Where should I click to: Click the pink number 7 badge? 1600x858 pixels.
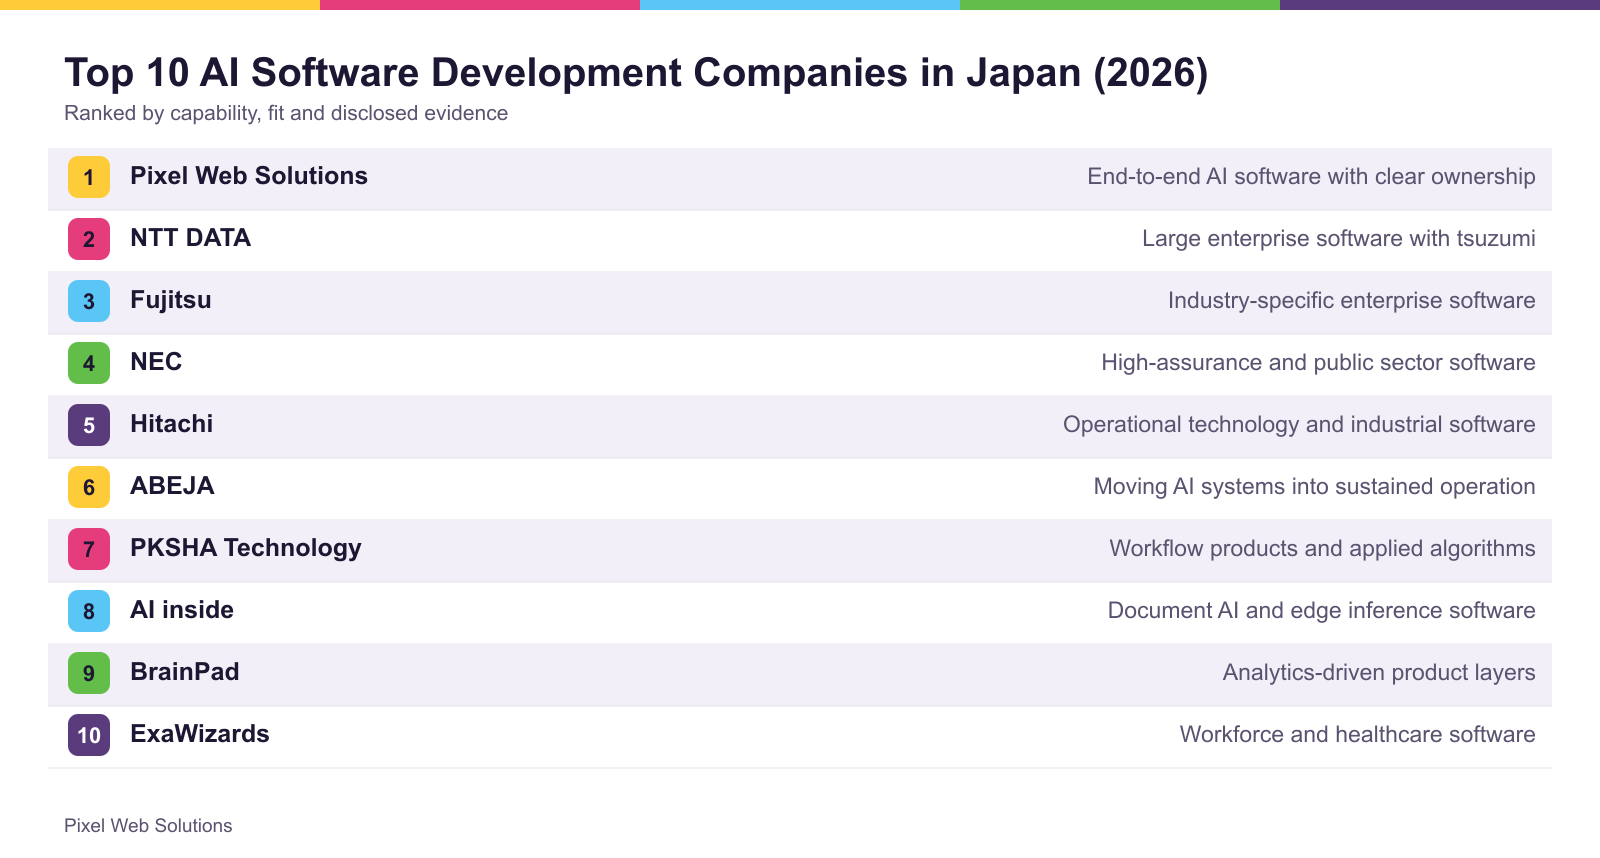[x=89, y=549]
